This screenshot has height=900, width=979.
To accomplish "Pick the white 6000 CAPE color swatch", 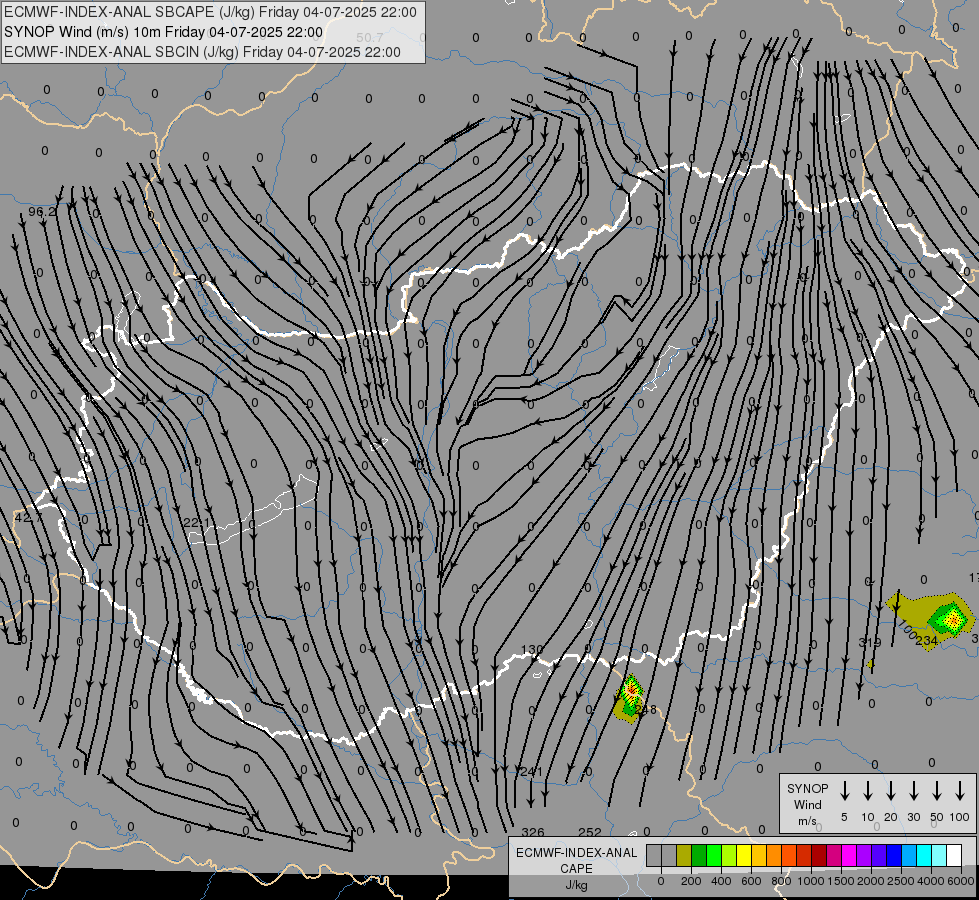I will (x=954, y=855).
